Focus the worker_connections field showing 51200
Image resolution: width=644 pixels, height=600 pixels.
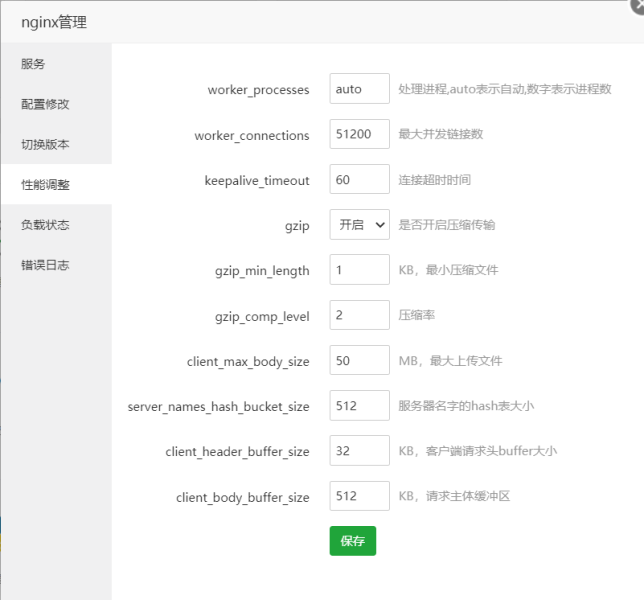[359, 134]
